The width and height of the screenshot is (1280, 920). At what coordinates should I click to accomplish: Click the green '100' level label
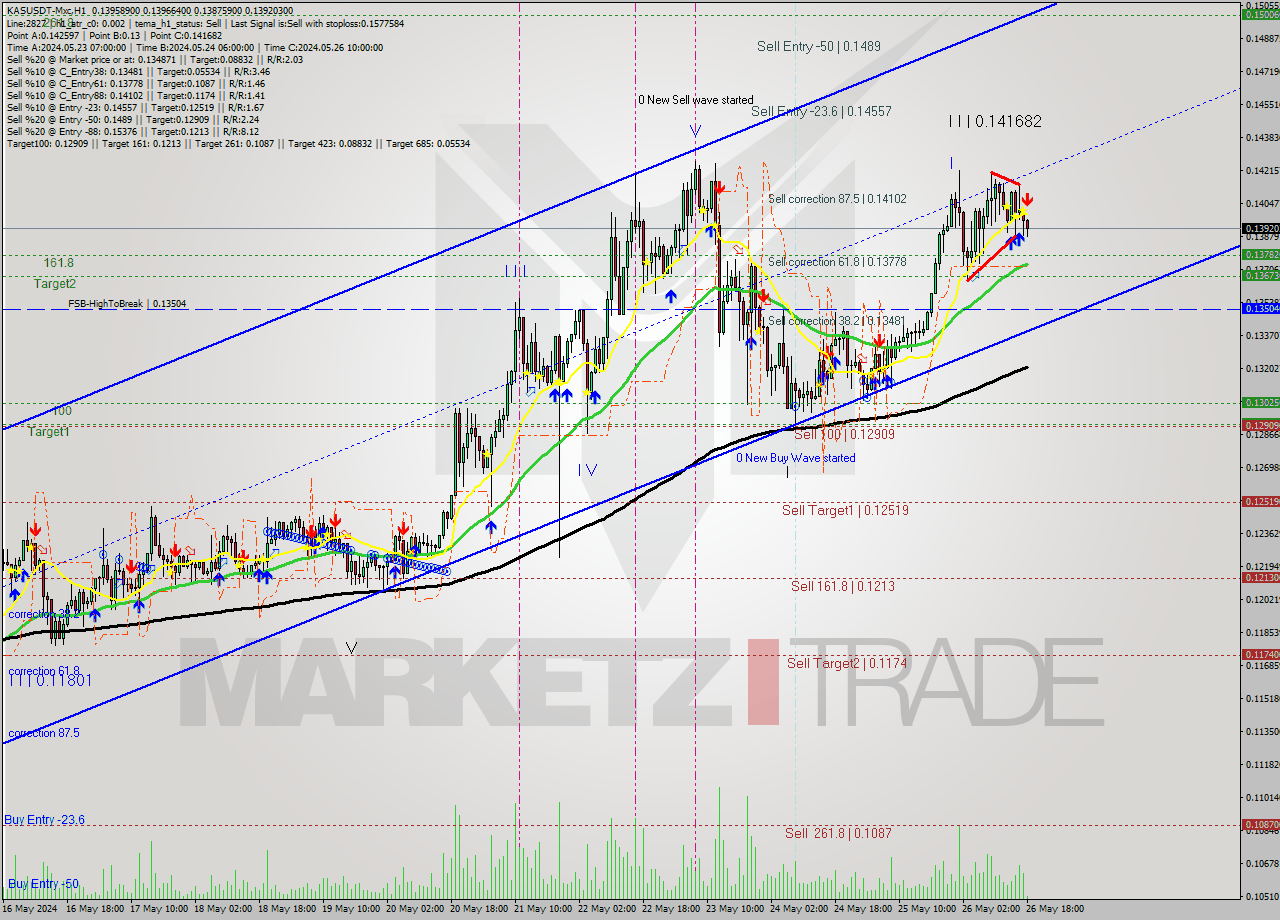62,411
